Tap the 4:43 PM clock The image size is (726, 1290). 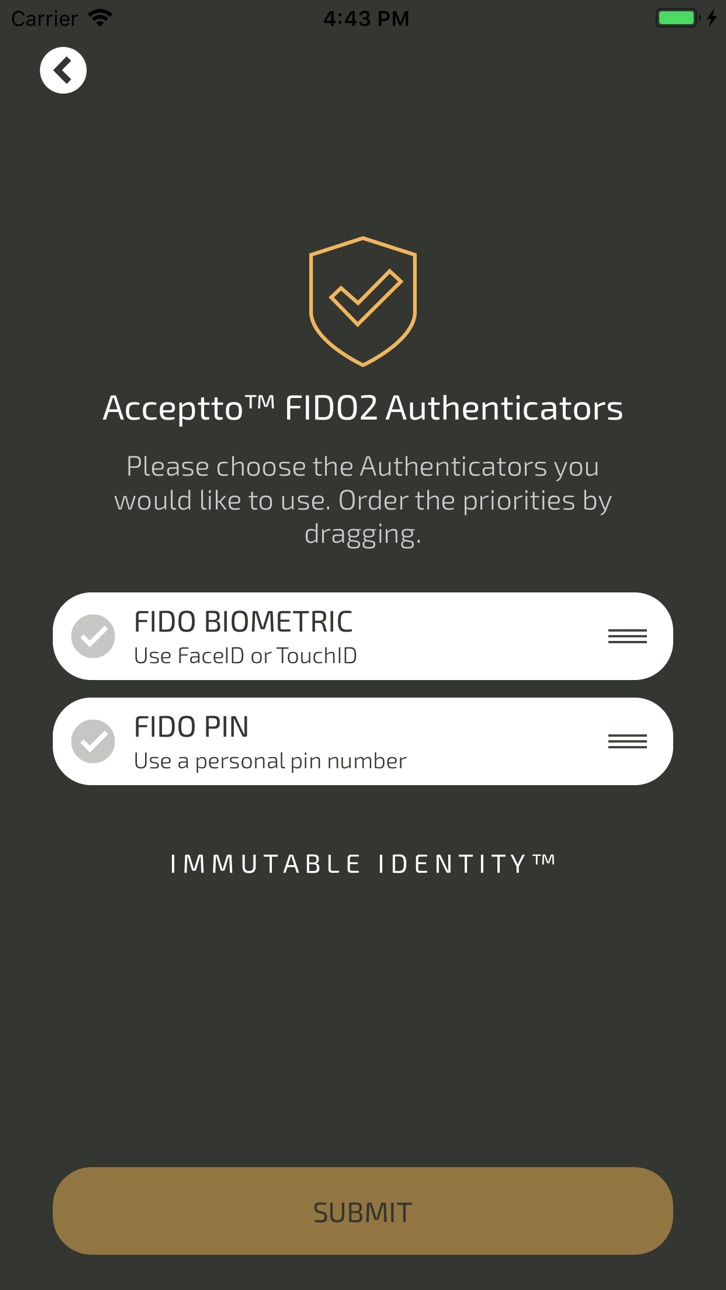tap(366, 19)
